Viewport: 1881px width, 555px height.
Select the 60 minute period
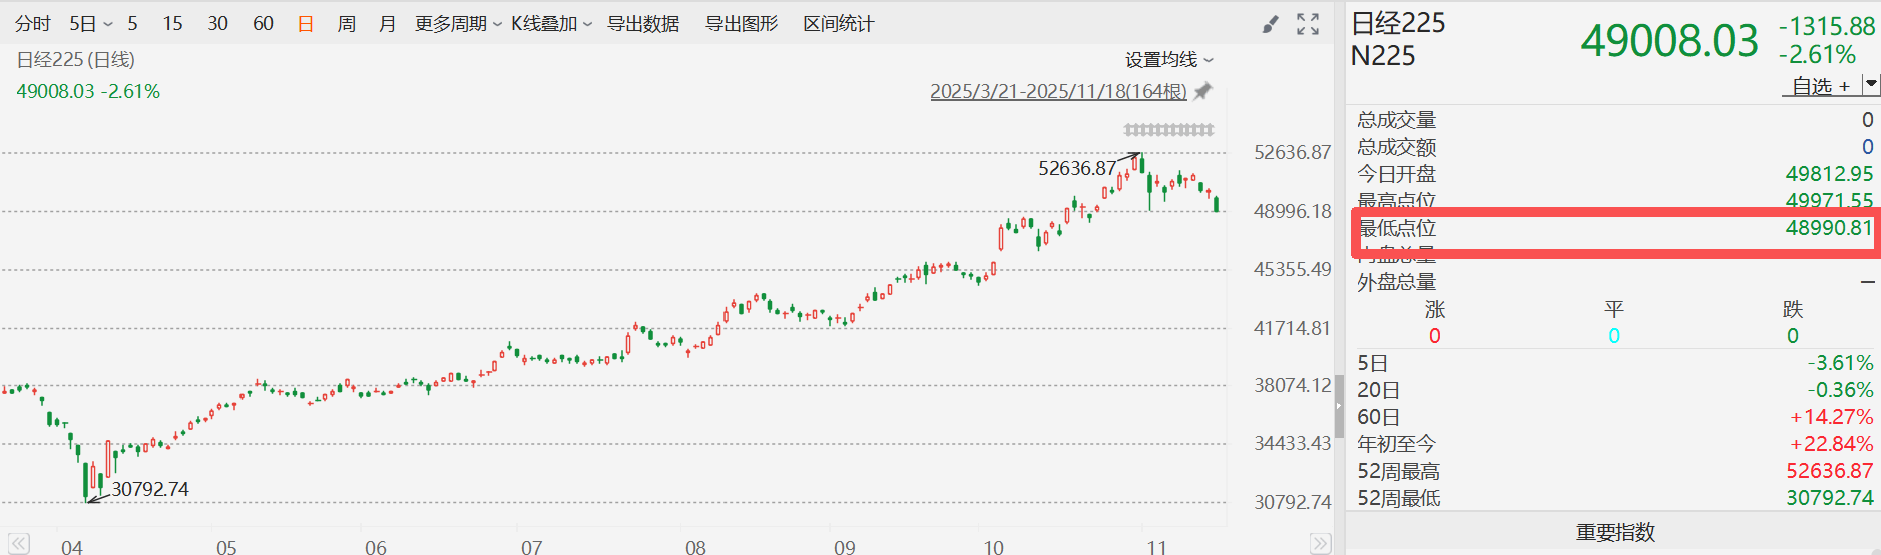point(263,23)
